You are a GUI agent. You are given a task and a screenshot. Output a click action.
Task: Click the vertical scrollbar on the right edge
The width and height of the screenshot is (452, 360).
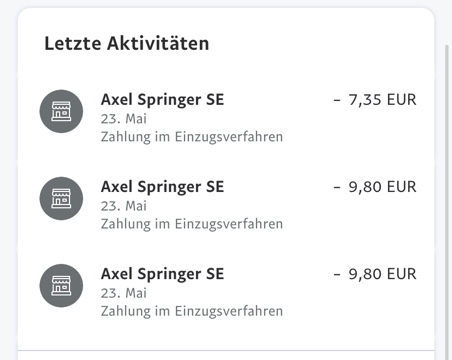(447, 202)
